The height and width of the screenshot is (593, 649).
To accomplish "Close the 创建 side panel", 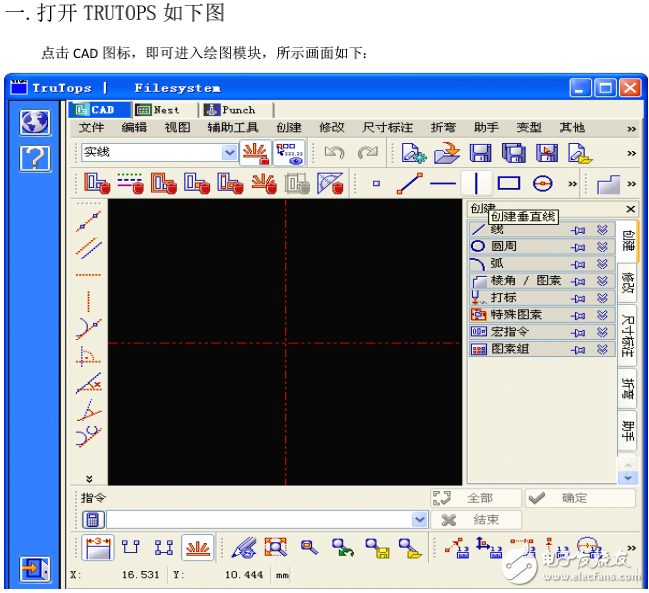I will click(630, 209).
